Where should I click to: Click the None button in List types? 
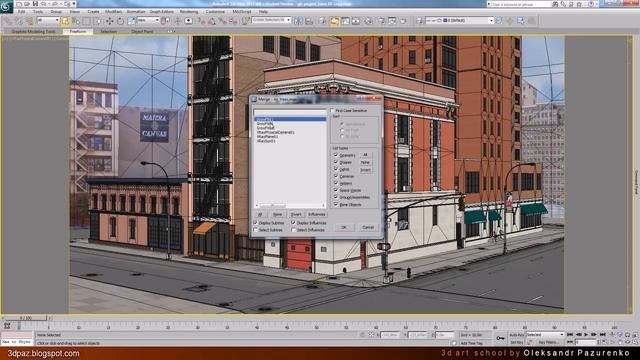[x=365, y=162]
